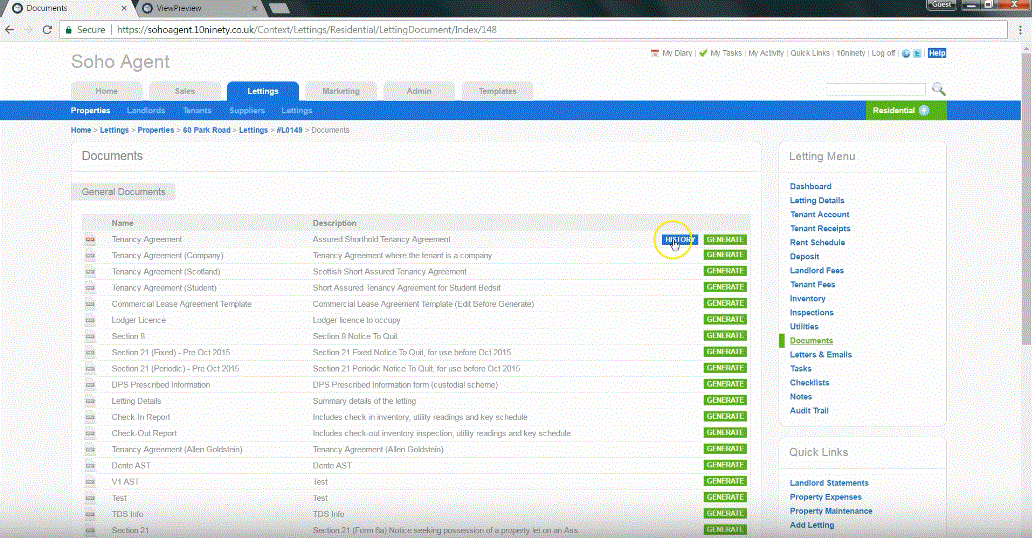Open the My Diary calendar icon
The image size is (1032, 538).
(x=655, y=53)
